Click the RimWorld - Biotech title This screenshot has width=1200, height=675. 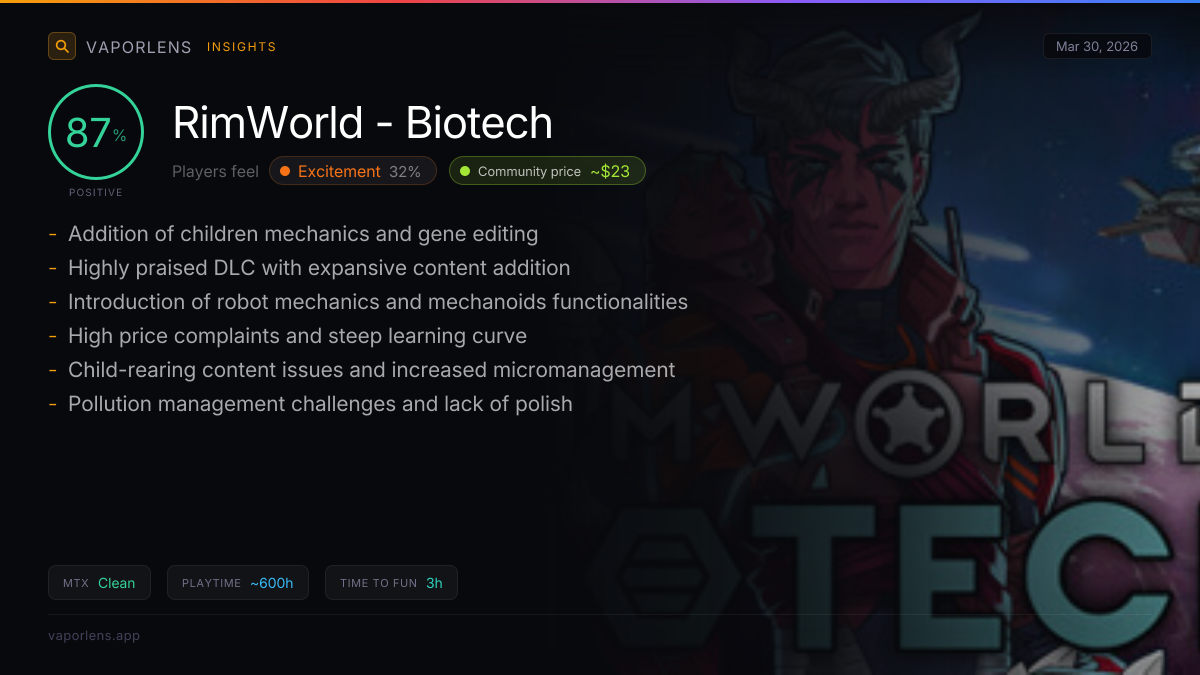click(x=362, y=123)
